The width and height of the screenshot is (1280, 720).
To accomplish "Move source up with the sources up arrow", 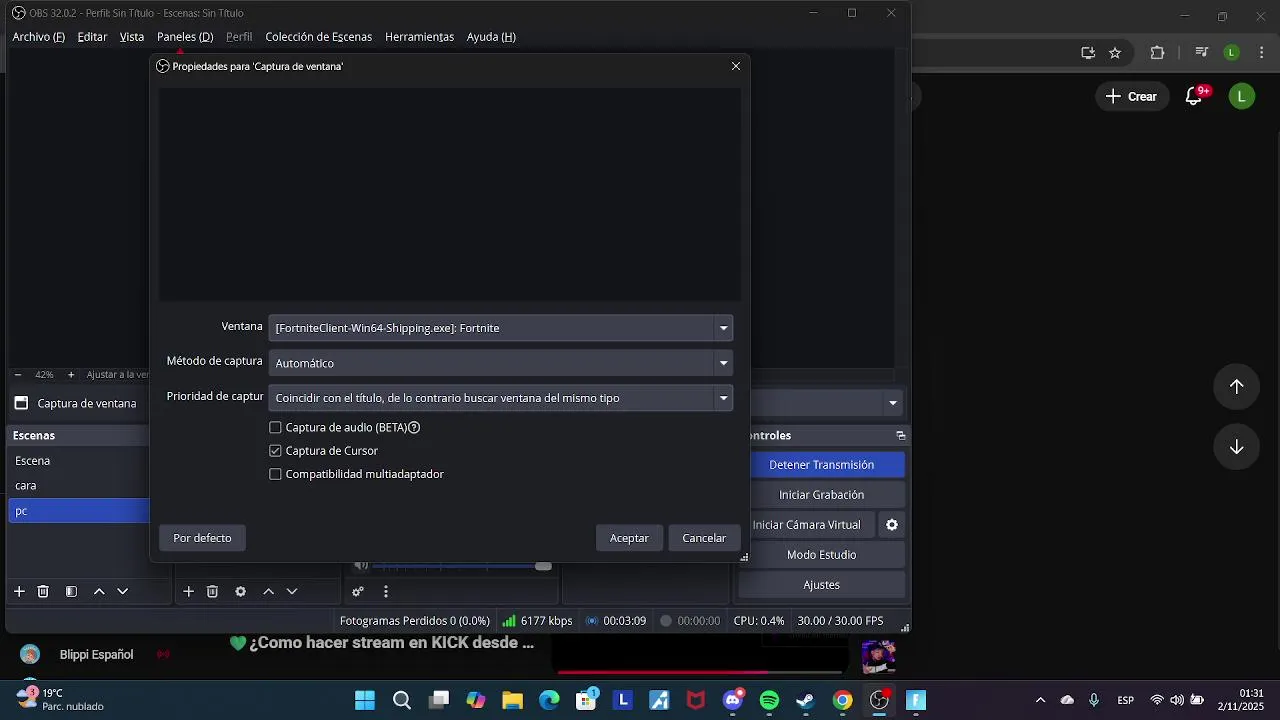I will point(268,591).
